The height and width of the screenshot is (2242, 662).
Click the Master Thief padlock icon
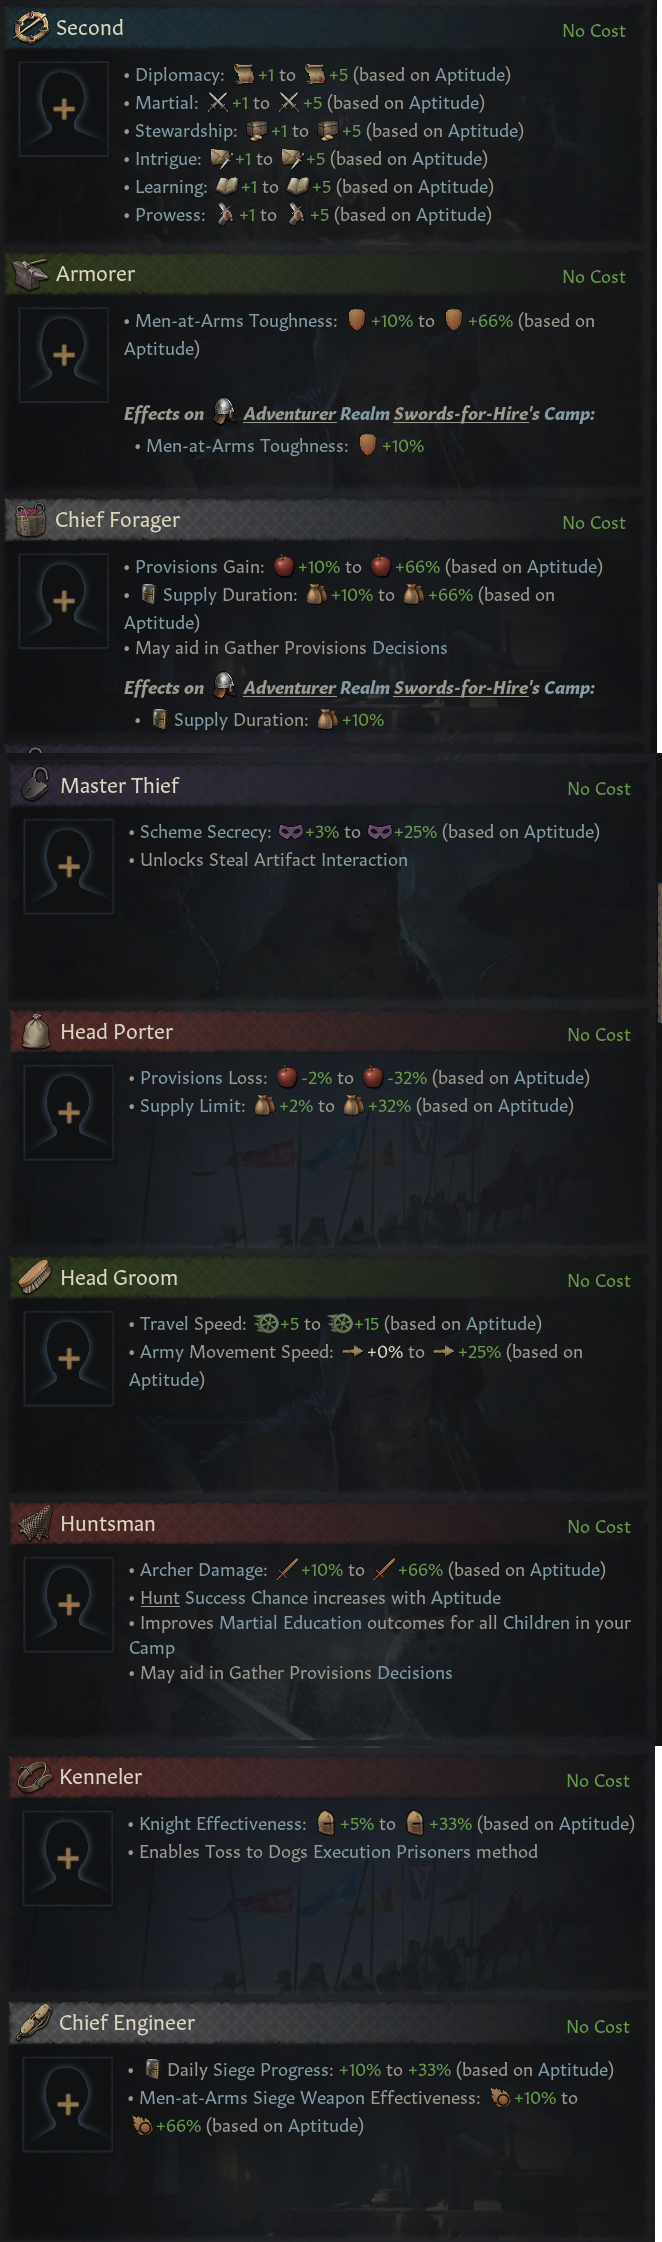click(36, 785)
